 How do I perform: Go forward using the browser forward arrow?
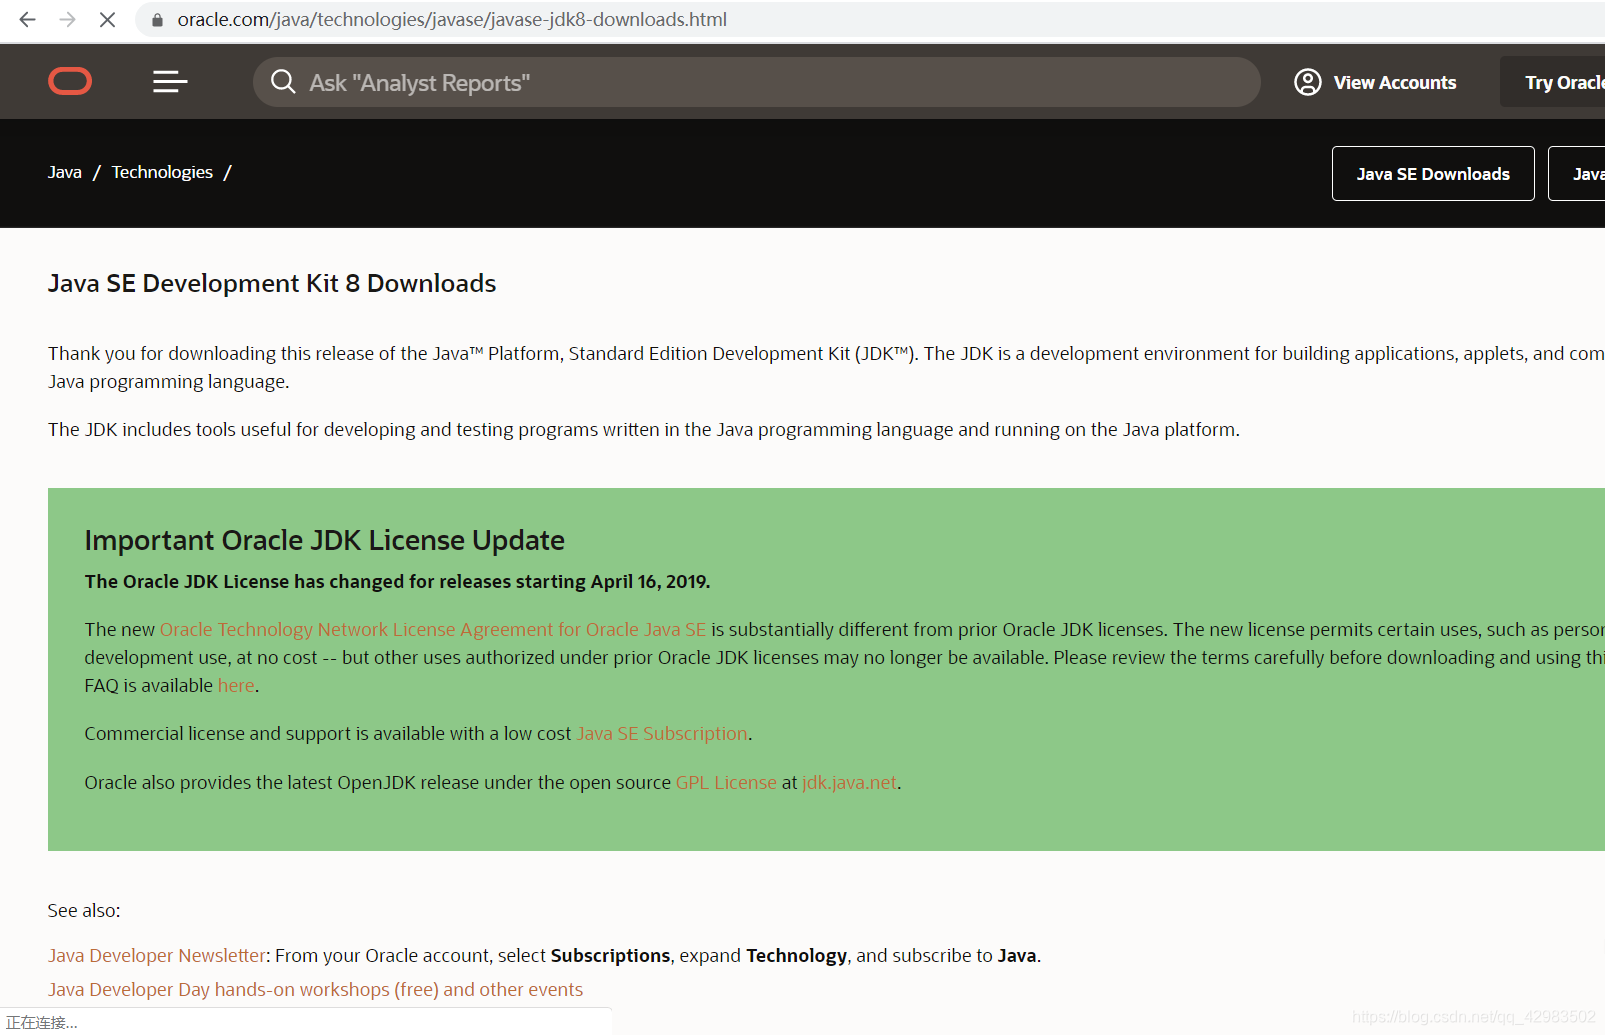pyautogui.click(x=67, y=19)
